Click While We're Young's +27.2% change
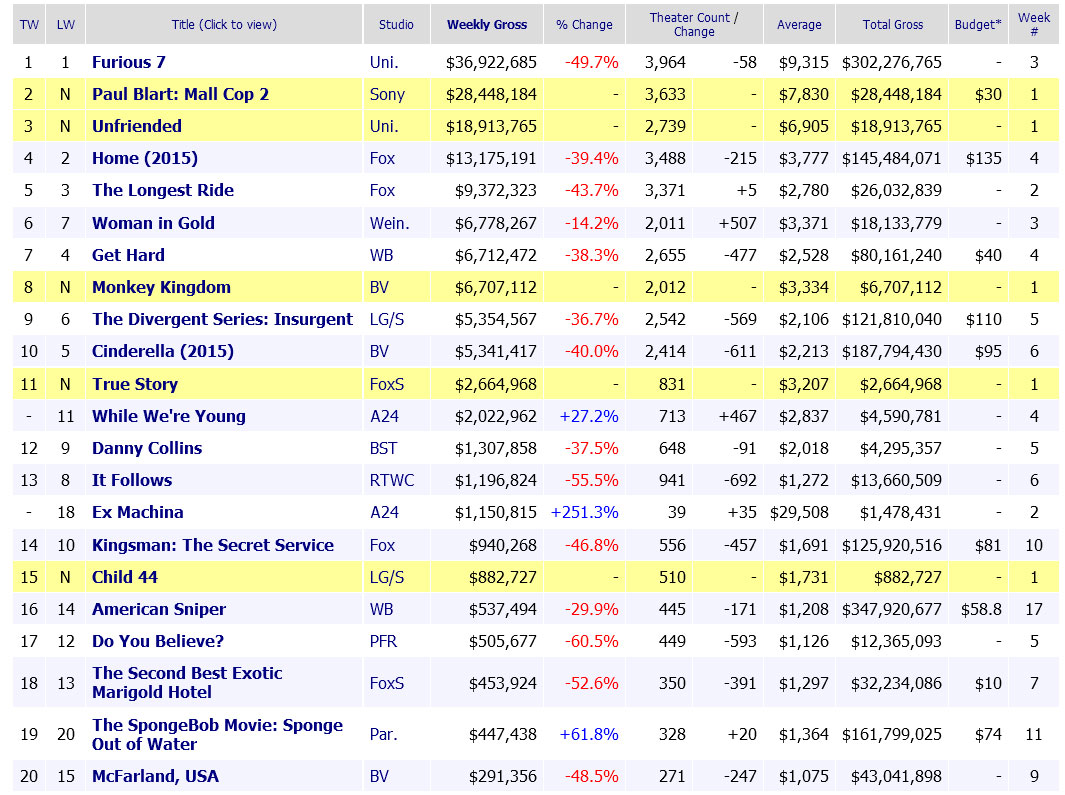The width and height of the screenshot is (1065, 795). (589, 416)
